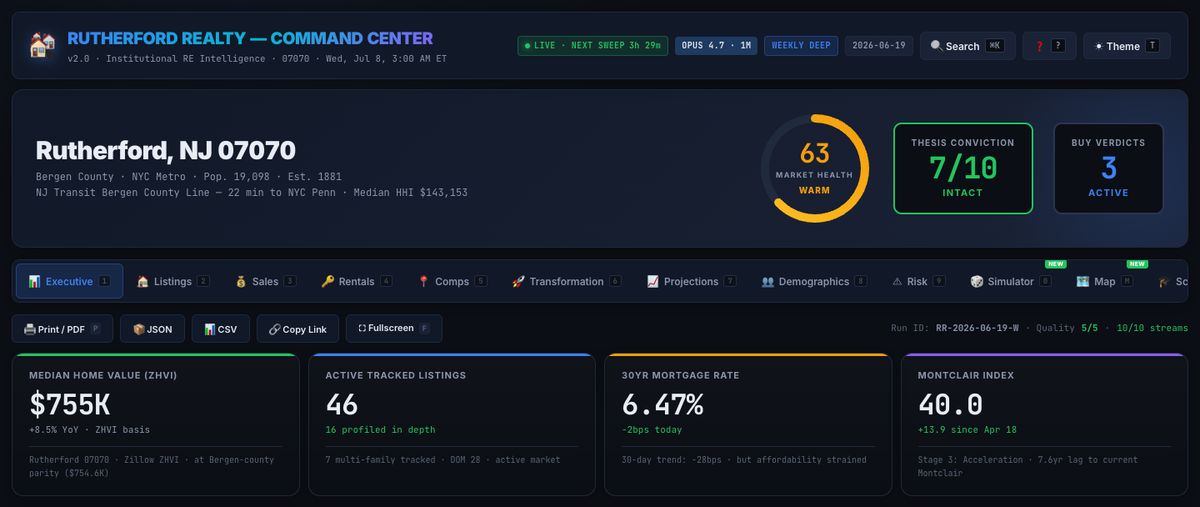The height and width of the screenshot is (507, 1200).
Task: Click RUTHERFORD REALTY — COMMAND CENTER title
Action: point(250,38)
